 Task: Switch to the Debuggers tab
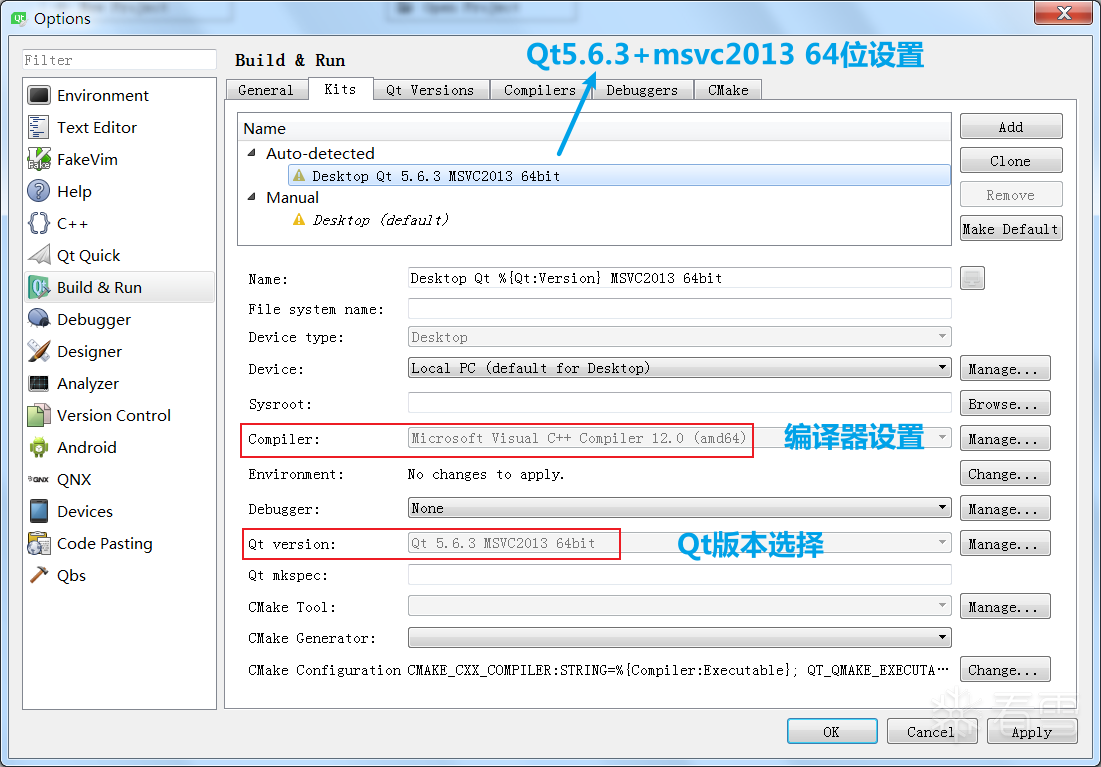pyautogui.click(x=642, y=90)
